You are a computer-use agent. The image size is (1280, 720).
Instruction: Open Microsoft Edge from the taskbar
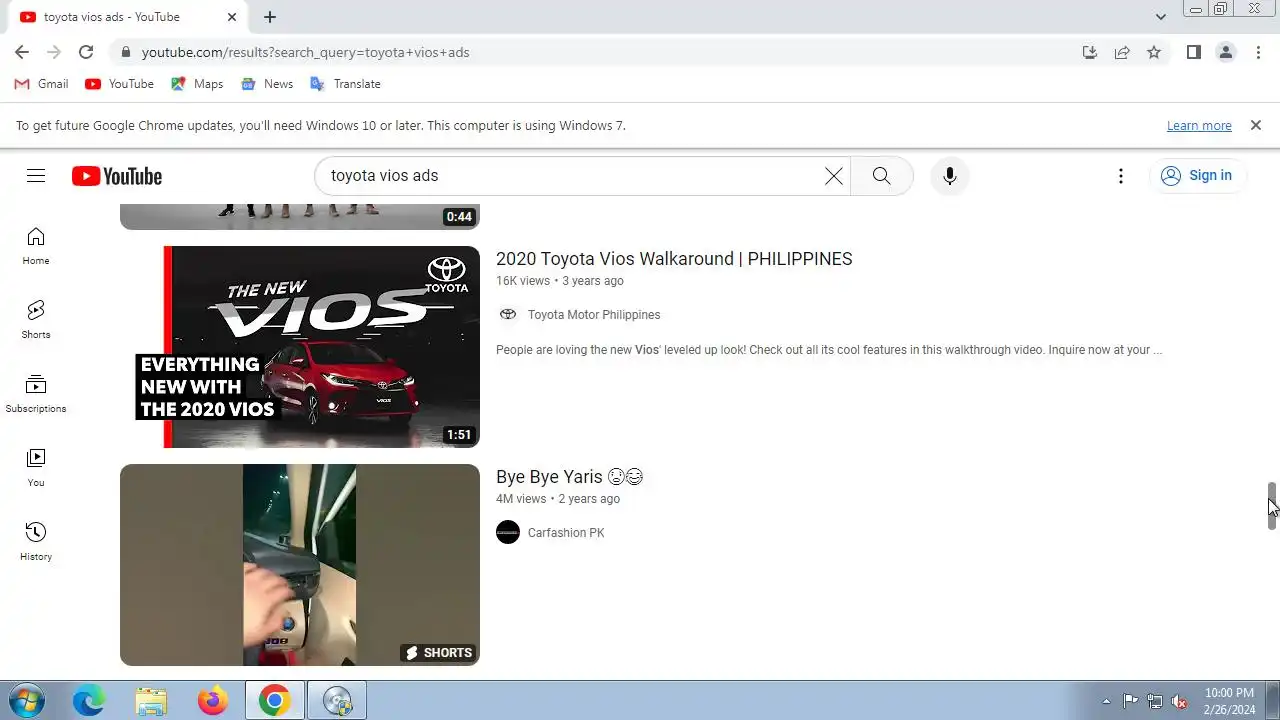click(x=89, y=701)
